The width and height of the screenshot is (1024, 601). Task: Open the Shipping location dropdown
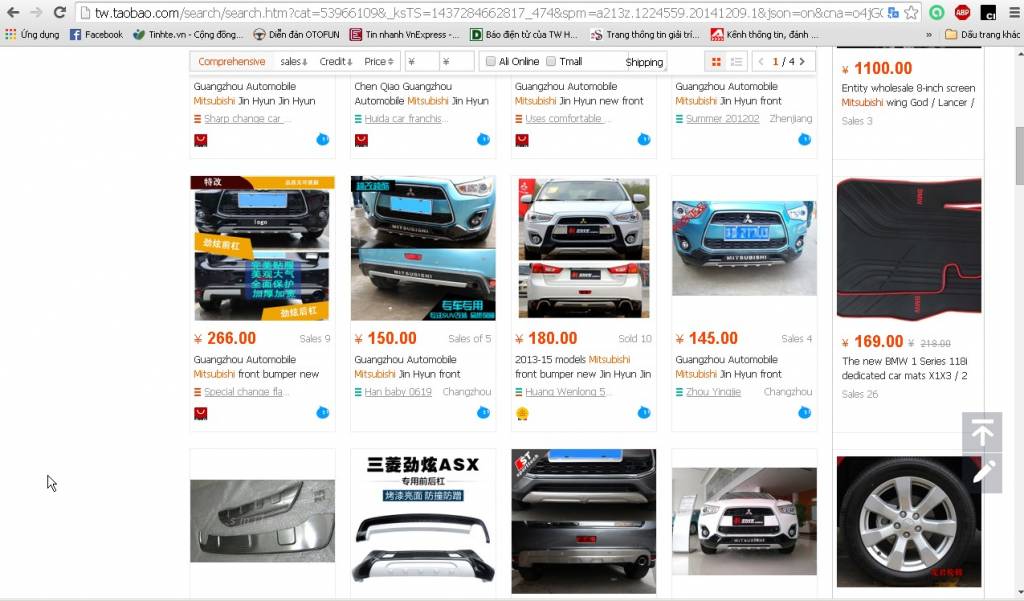point(645,62)
